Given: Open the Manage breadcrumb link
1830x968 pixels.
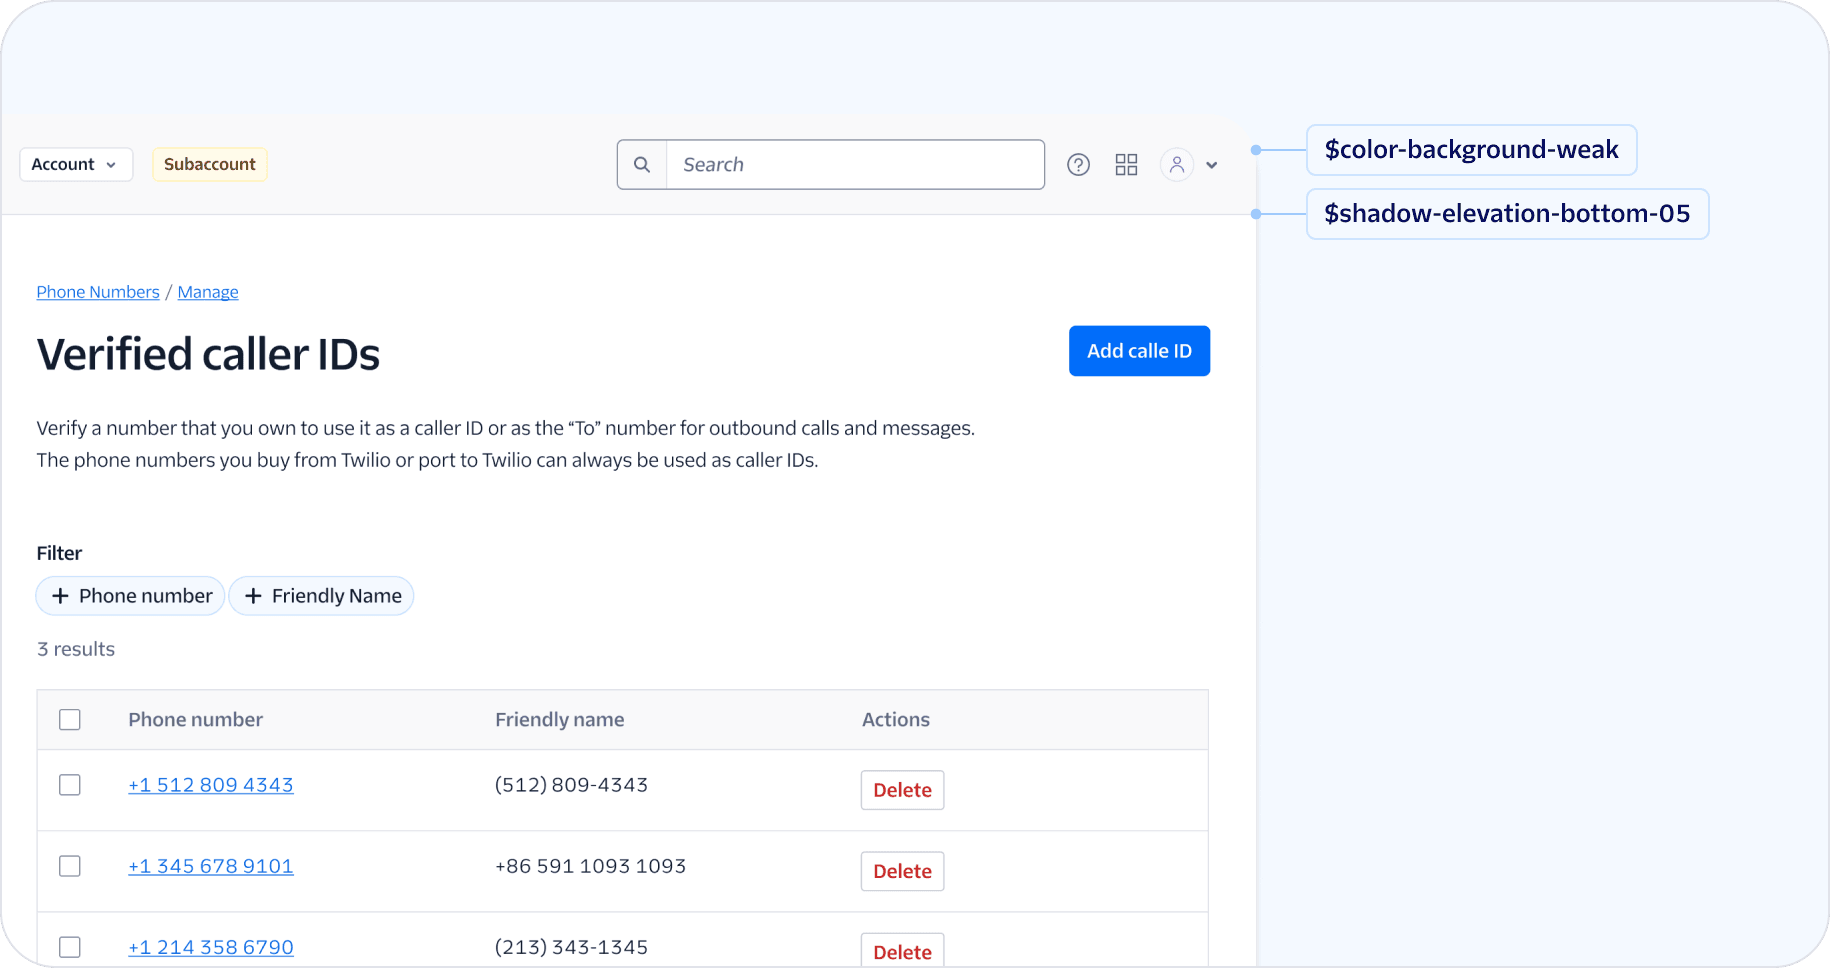Looking at the screenshot, I should [x=208, y=292].
